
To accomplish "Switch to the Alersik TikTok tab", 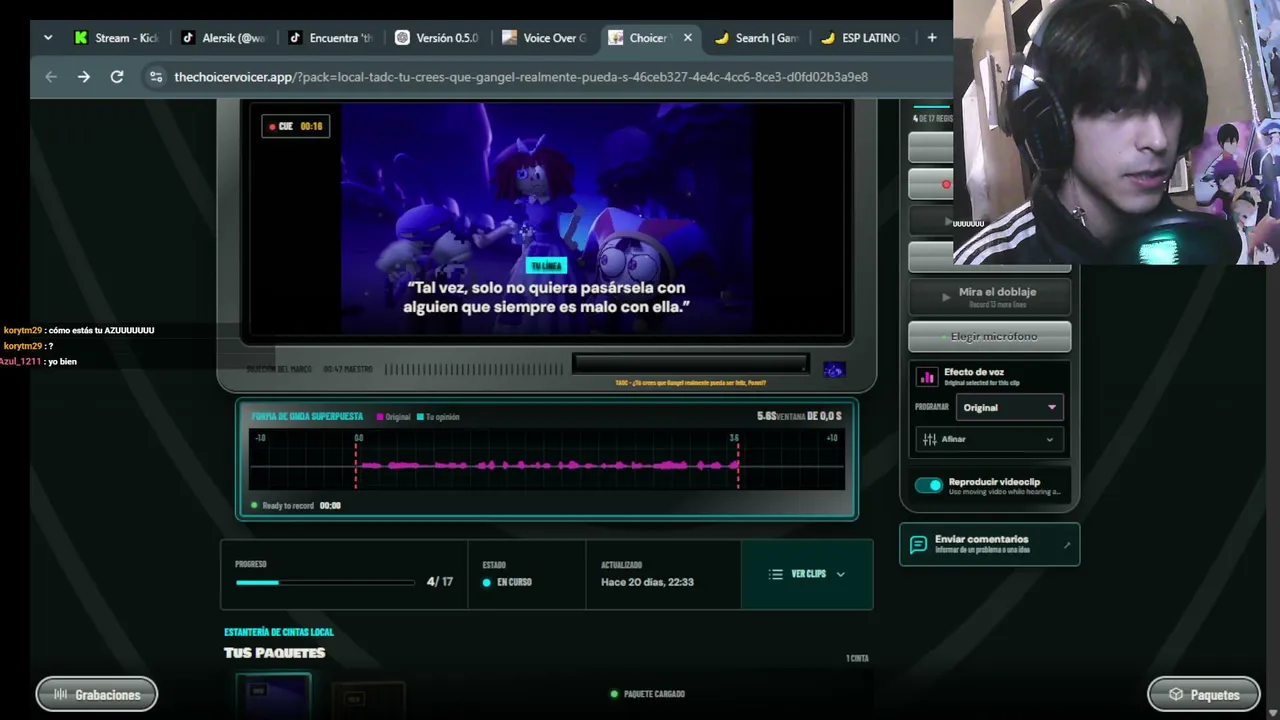I will tap(224, 38).
